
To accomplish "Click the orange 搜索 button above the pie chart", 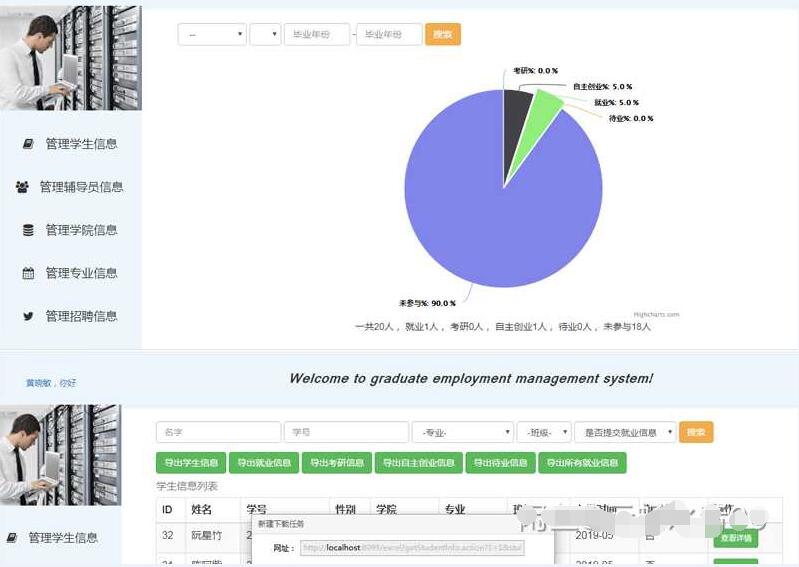I will [x=443, y=35].
